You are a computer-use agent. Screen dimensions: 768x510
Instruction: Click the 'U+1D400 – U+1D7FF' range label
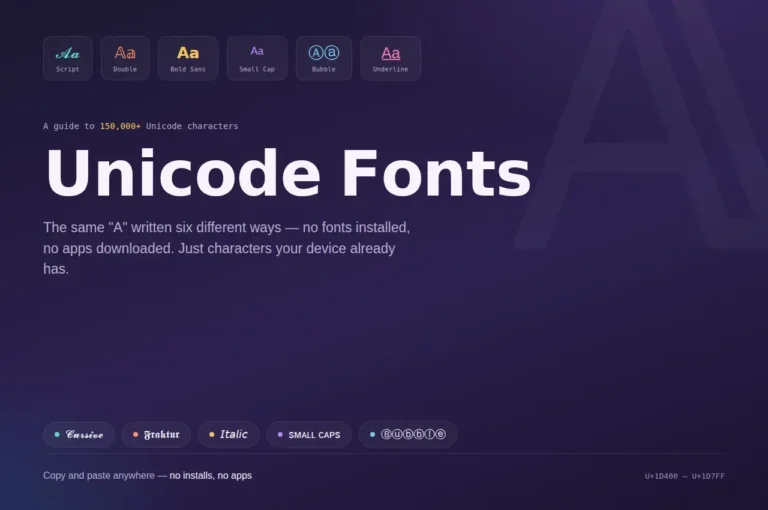point(684,476)
